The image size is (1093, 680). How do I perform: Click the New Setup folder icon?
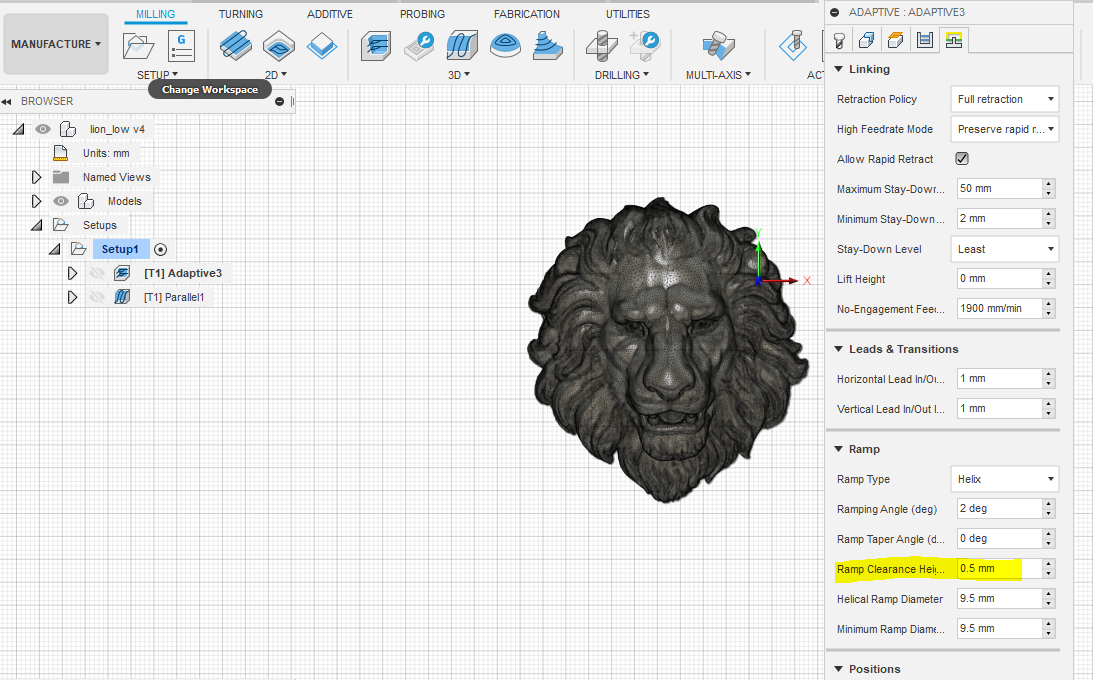coord(138,46)
